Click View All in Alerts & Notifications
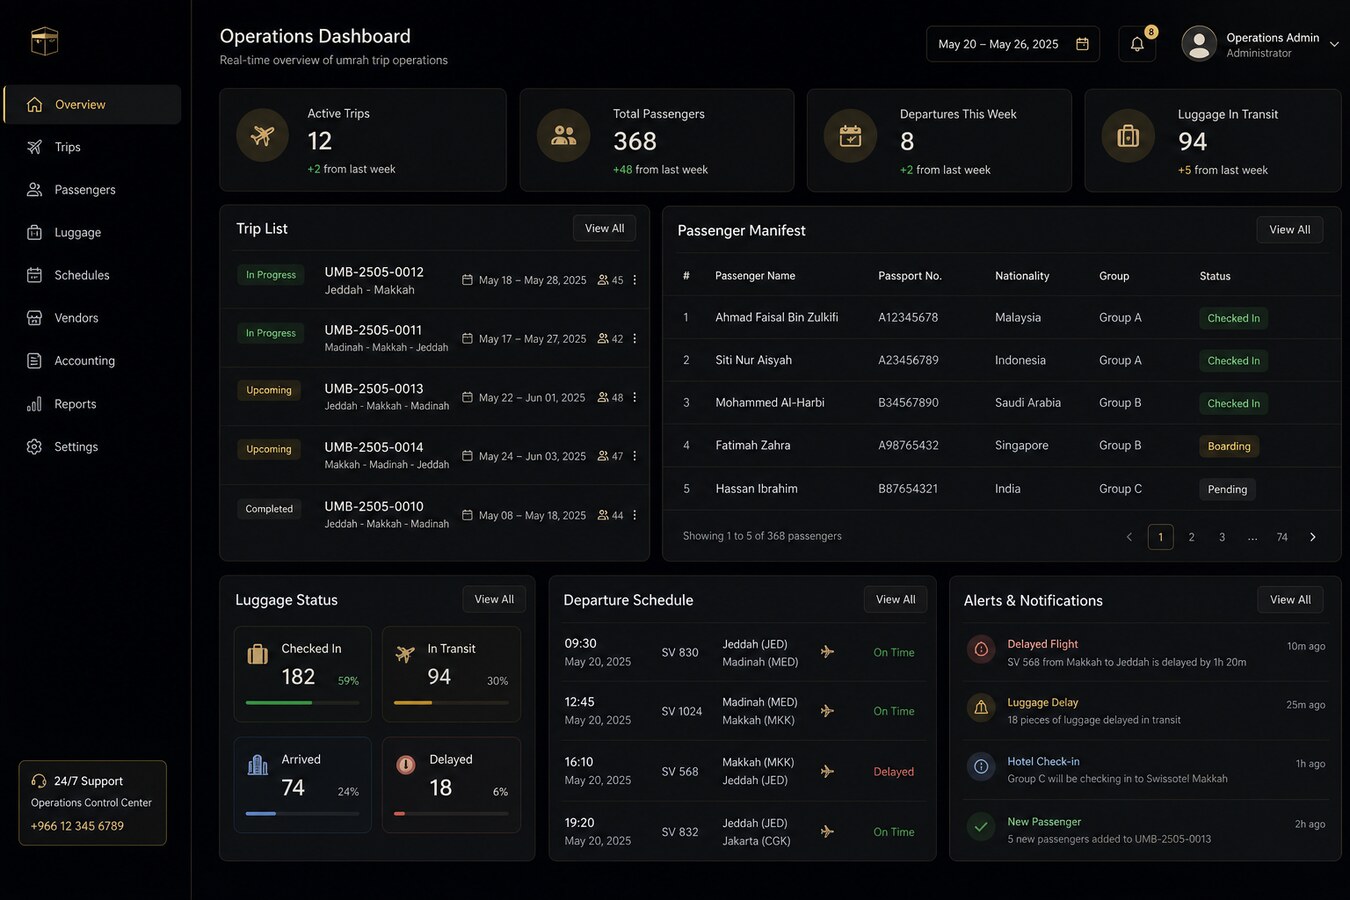The height and width of the screenshot is (900, 1350). pyautogui.click(x=1290, y=600)
